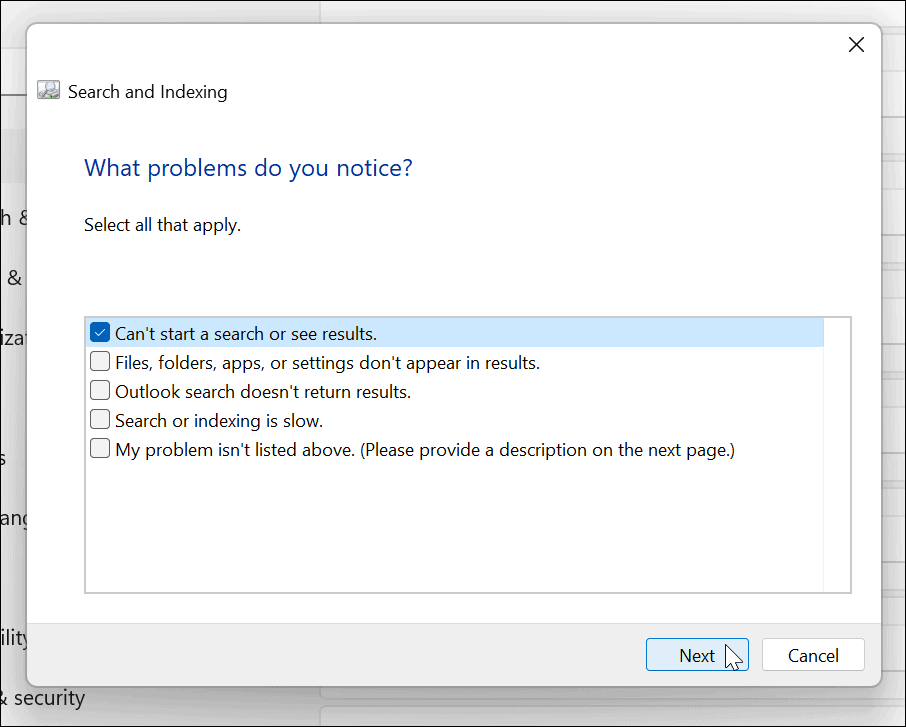Check "Search or indexing is slow"

click(100, 420)
